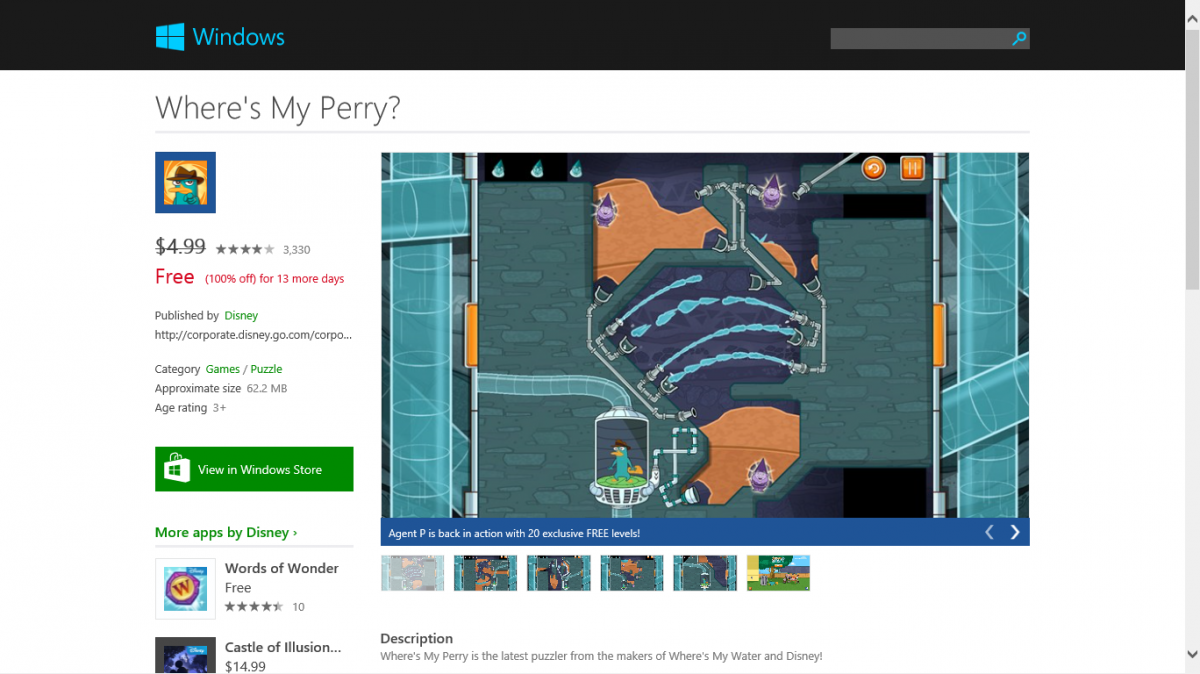This screenshot has width=1200, height=674.
Task: Click the search magnifier icon
Action: [1019, 38]
